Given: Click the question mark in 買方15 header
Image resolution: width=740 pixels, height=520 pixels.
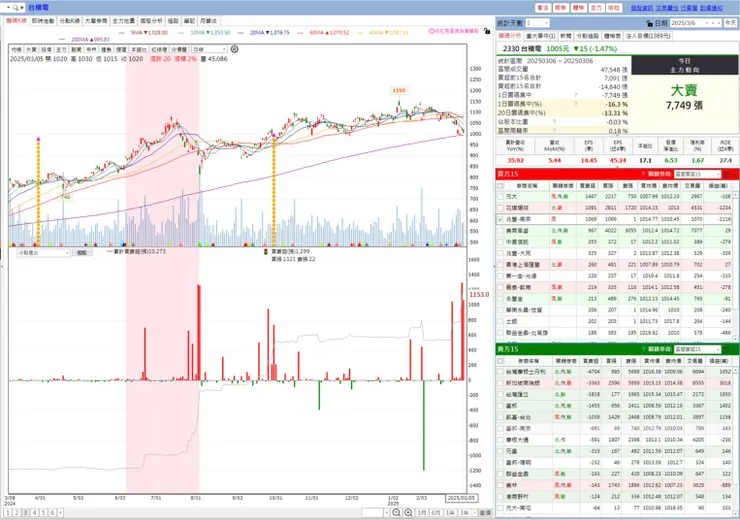Looking at the screenshot, I should click(643, 174).
